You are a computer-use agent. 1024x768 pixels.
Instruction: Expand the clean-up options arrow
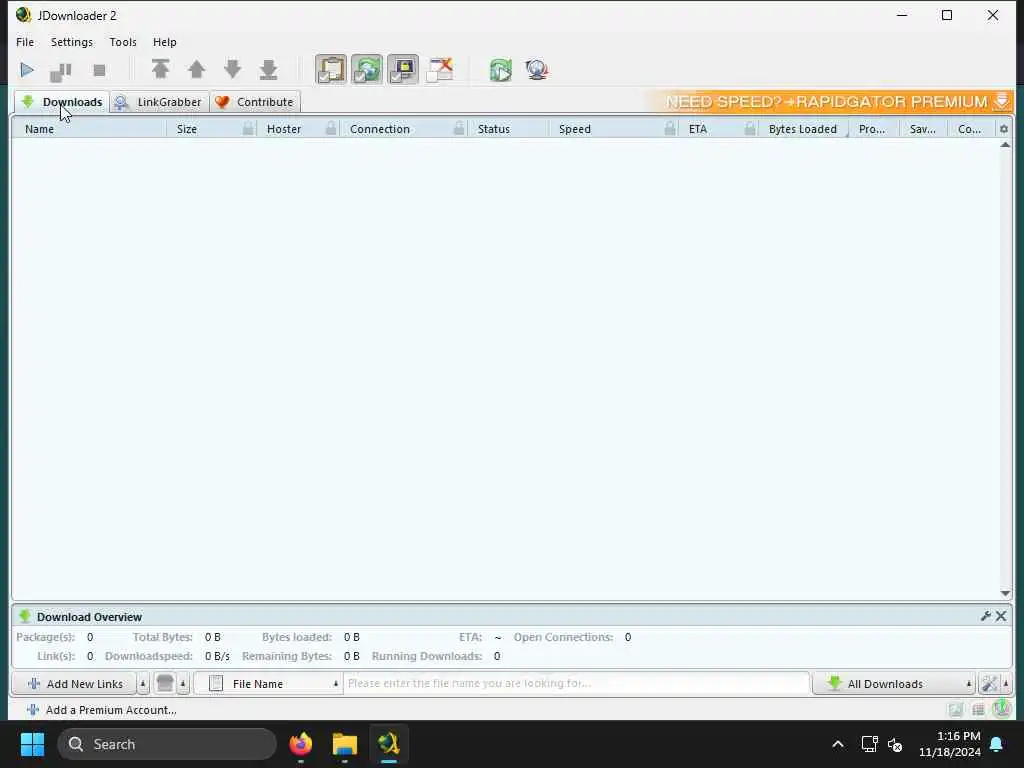(x=183, y=684)
